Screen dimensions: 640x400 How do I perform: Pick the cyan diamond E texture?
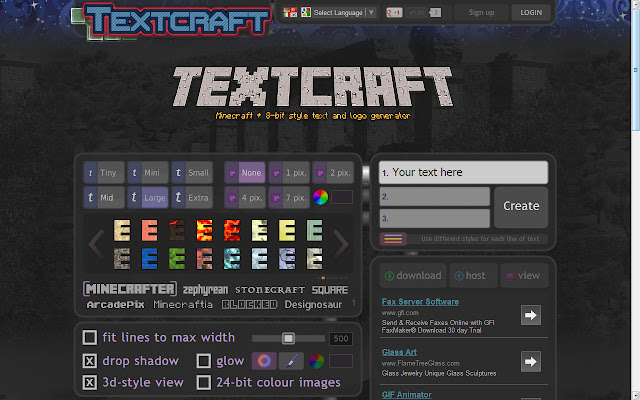pos(232,259)
